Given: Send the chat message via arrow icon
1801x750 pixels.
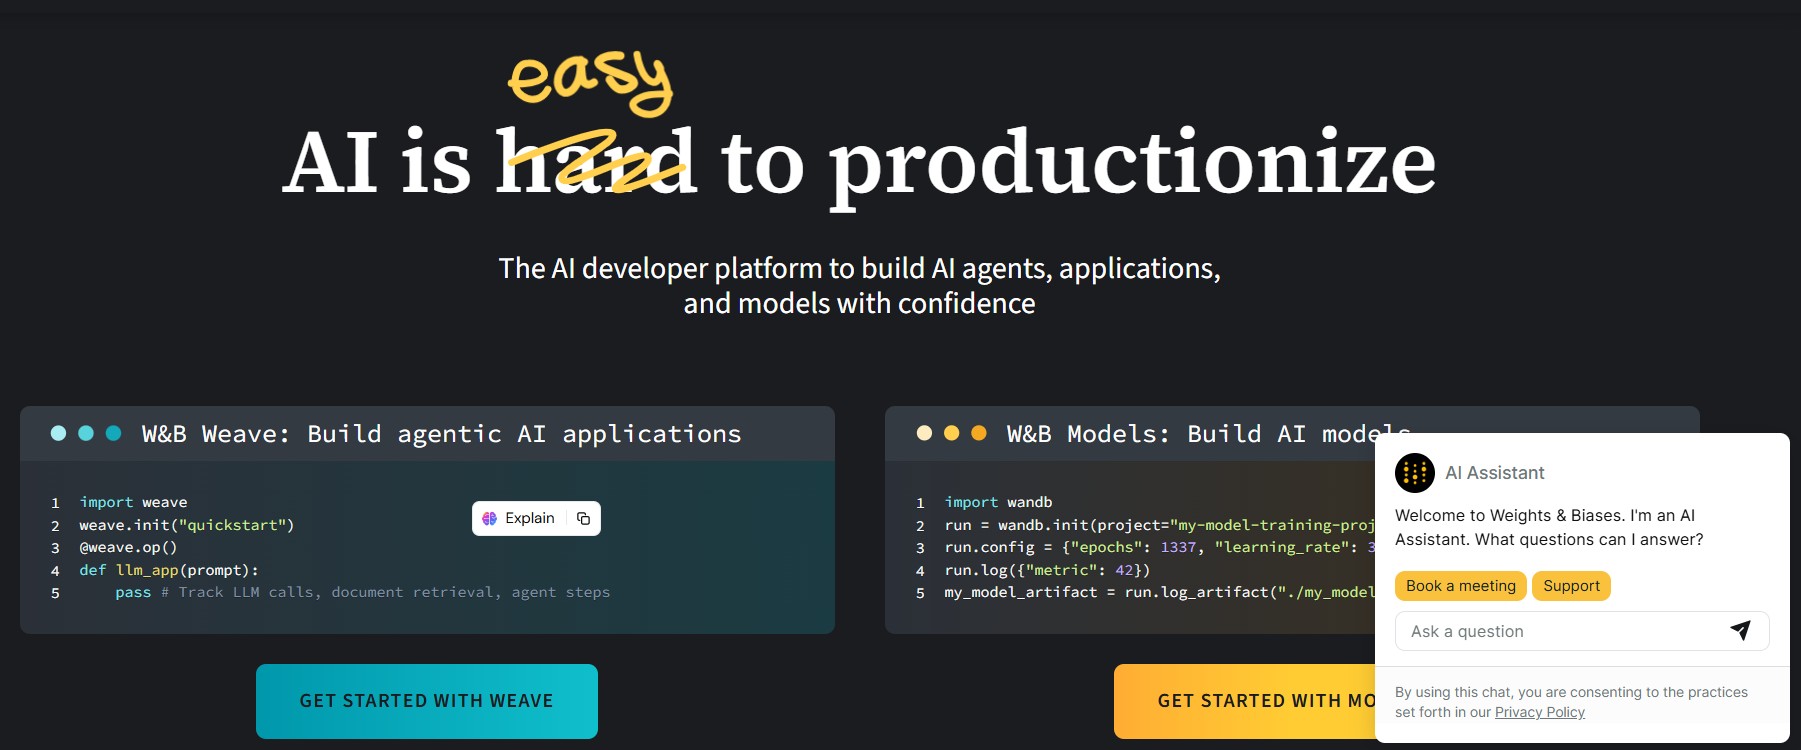Looking at the screenshot, I should click(x=1741, y=630).
